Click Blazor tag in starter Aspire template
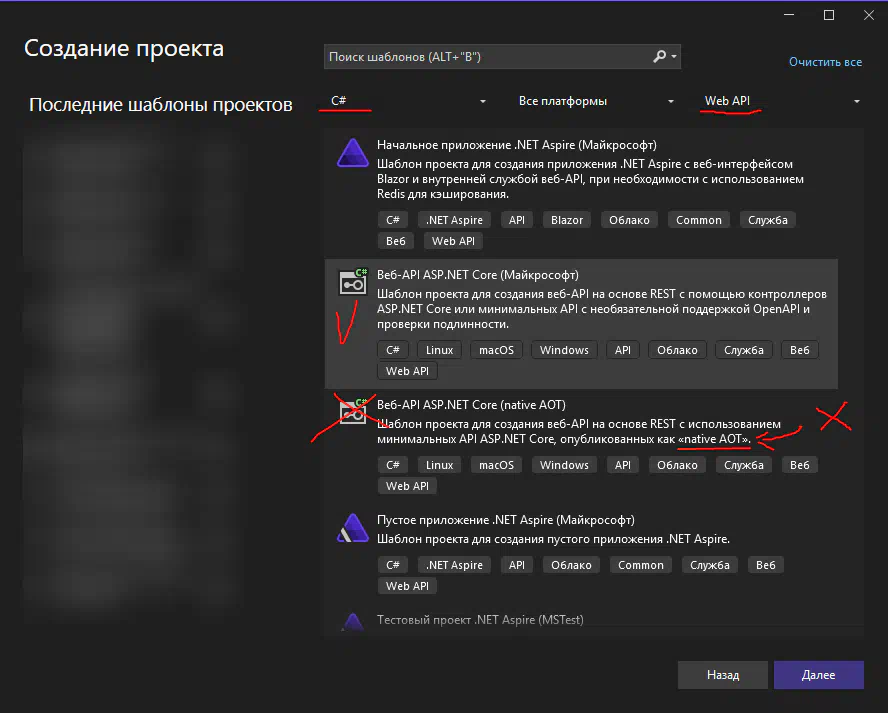The image size is (888, 713). coord(566,220)
